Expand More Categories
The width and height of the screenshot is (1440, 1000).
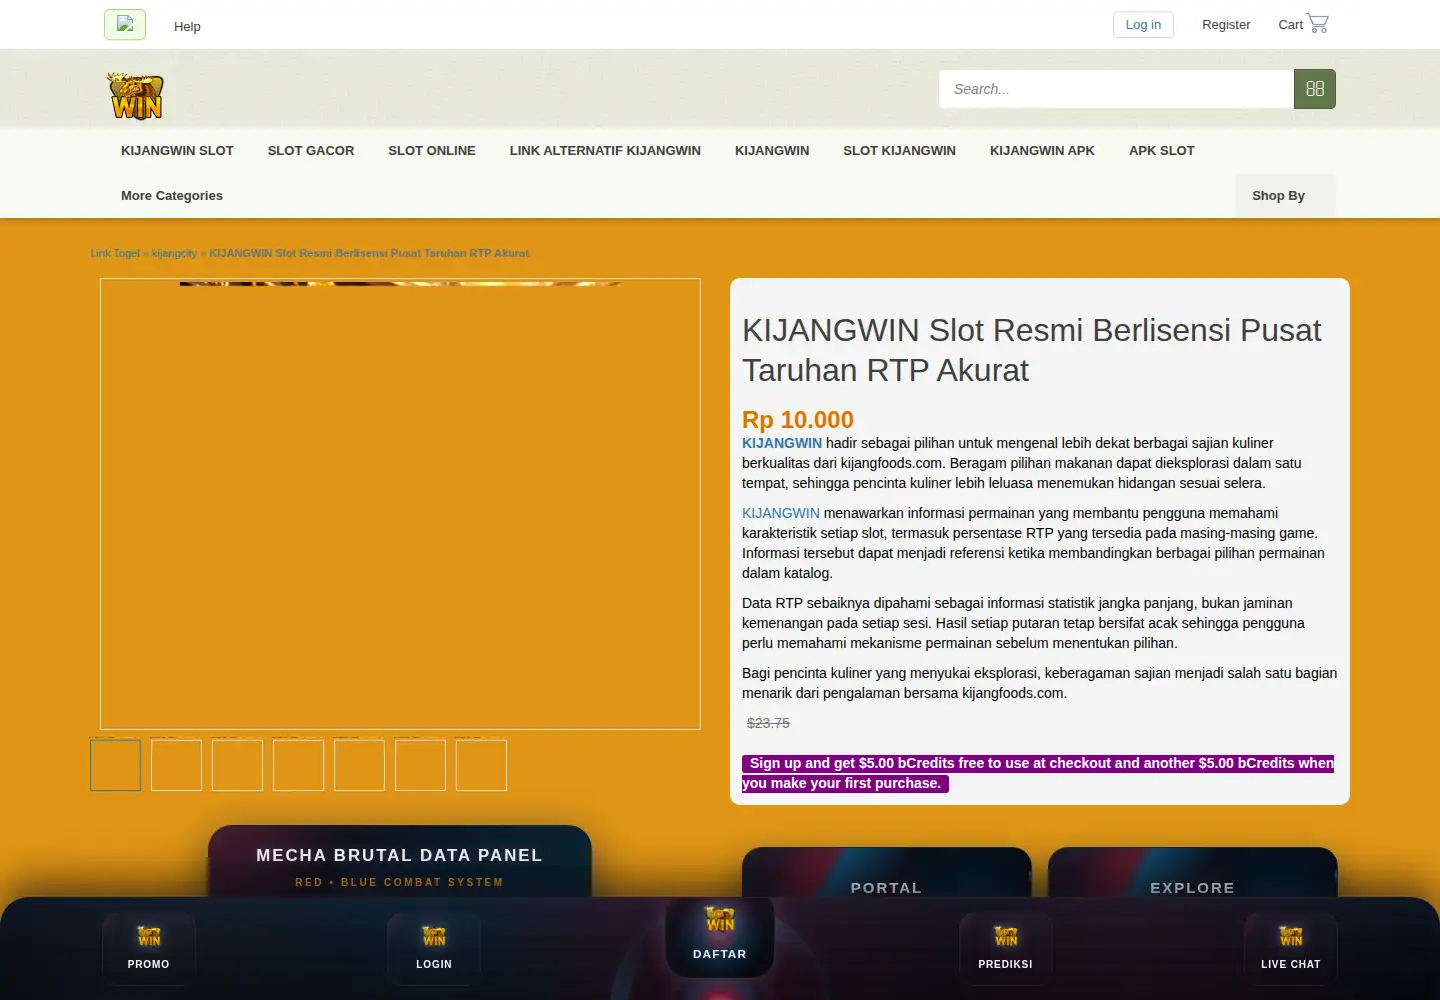(x=172, y=196)
